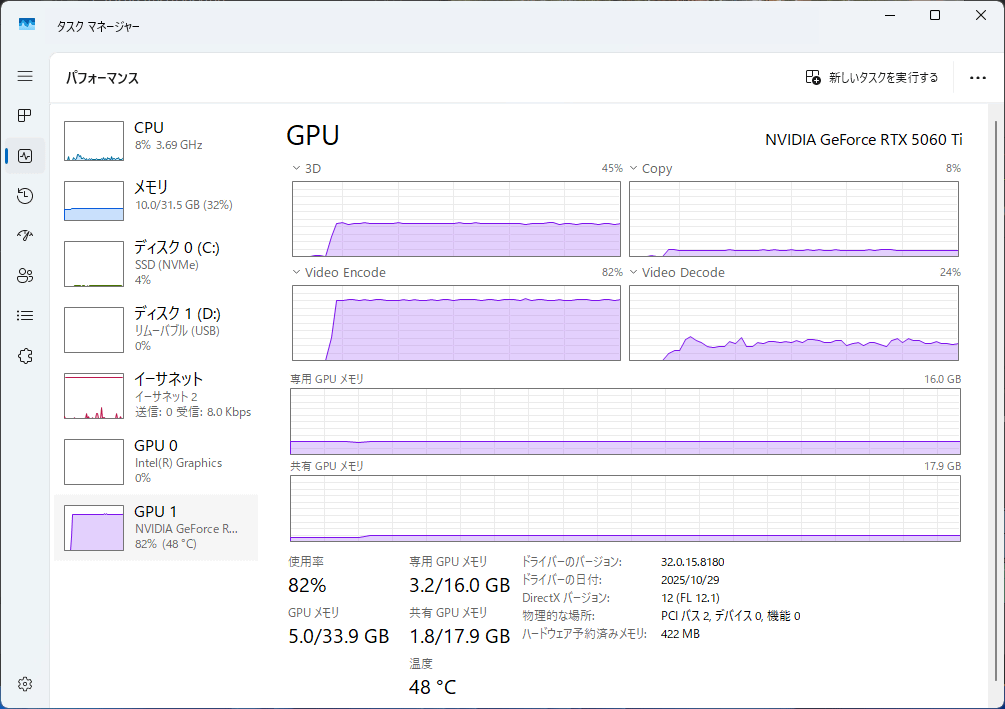Screen dimensions: 1005x709
Task: Select イーサネット network entry
Action: click(156, 394)
